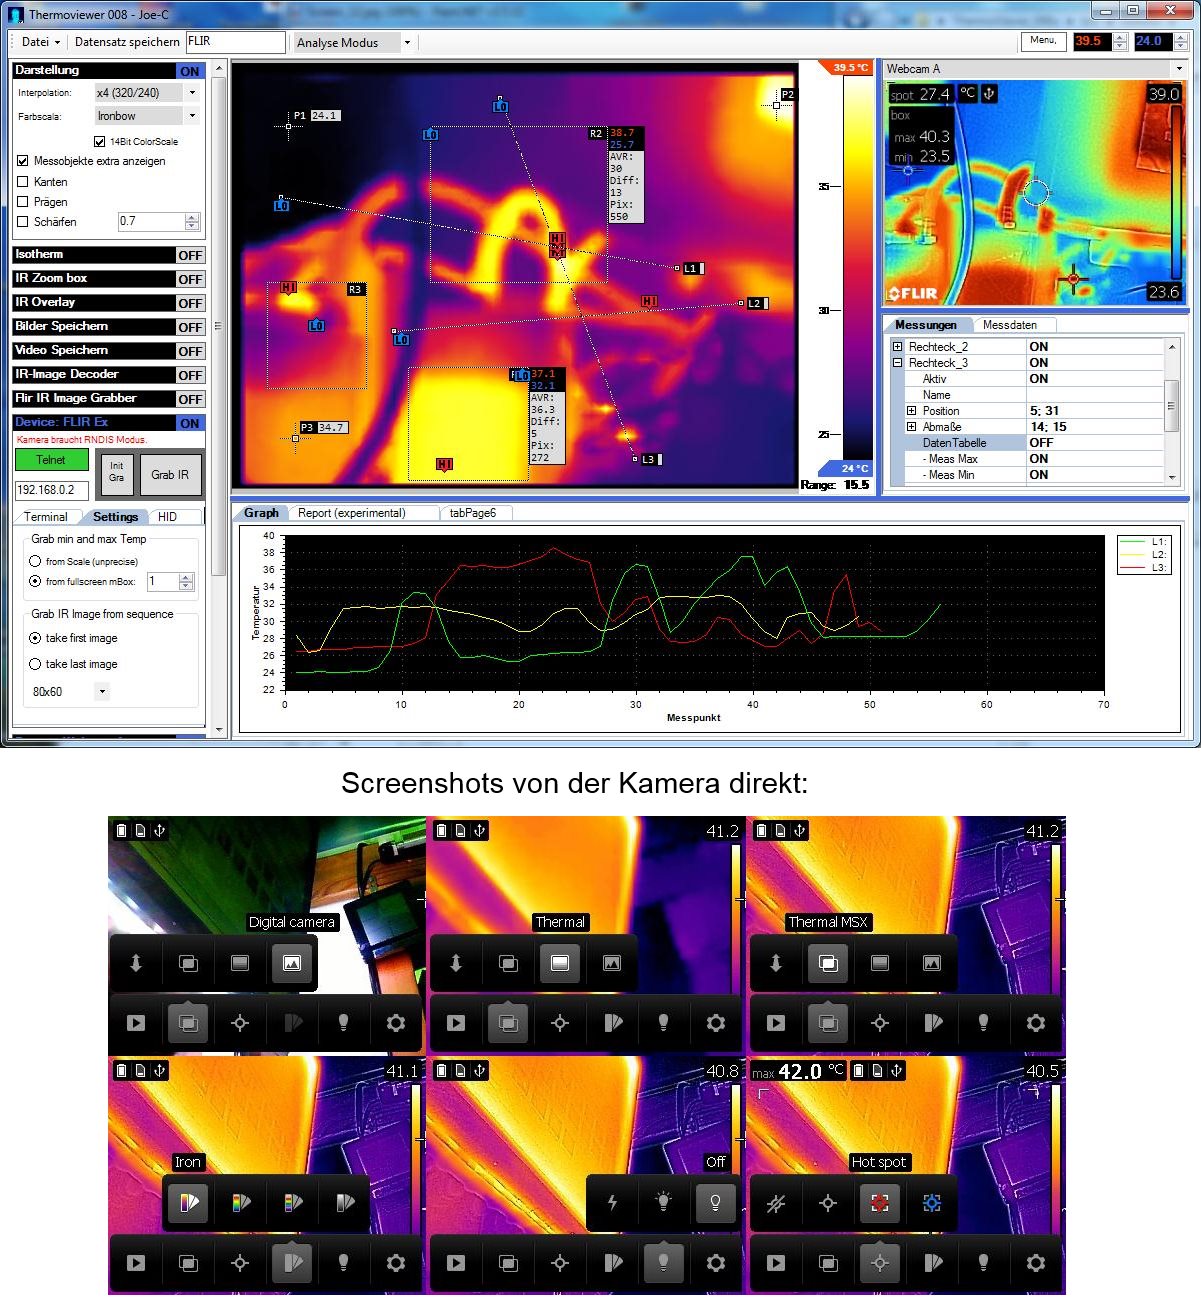Screen dimensions: 1201x1297
Task: Click the highlighted Thermal image mode icon
Action: click(560, 963)
